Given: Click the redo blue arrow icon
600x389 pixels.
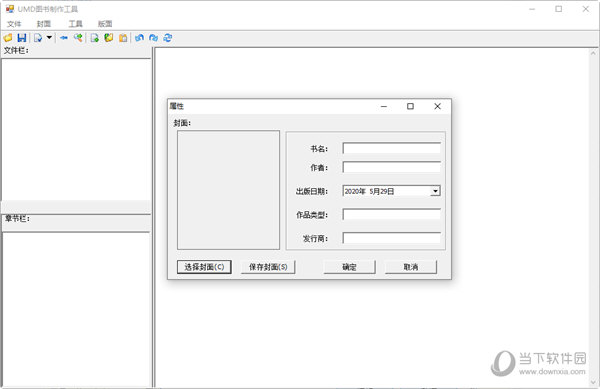Looking at the screenshot, I should (x=153, y=37).
